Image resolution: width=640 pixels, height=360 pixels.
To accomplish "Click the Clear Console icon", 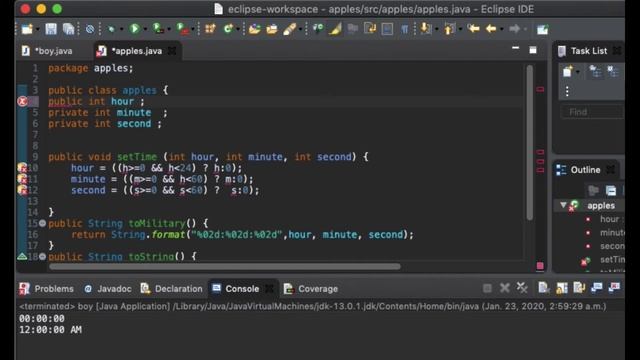I will pos(544,288).
